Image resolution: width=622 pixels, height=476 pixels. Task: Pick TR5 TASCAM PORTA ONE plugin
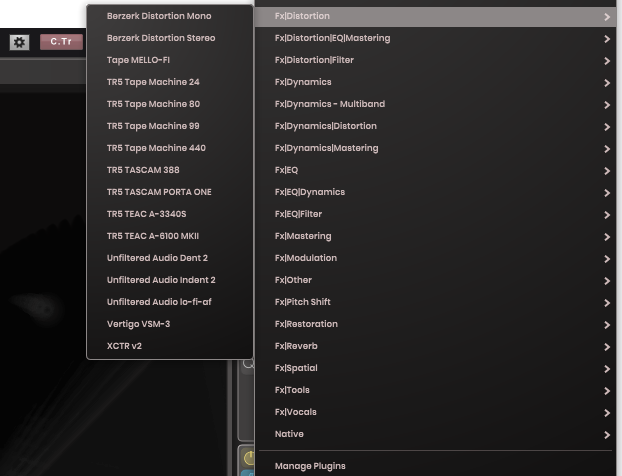point(170,192)
